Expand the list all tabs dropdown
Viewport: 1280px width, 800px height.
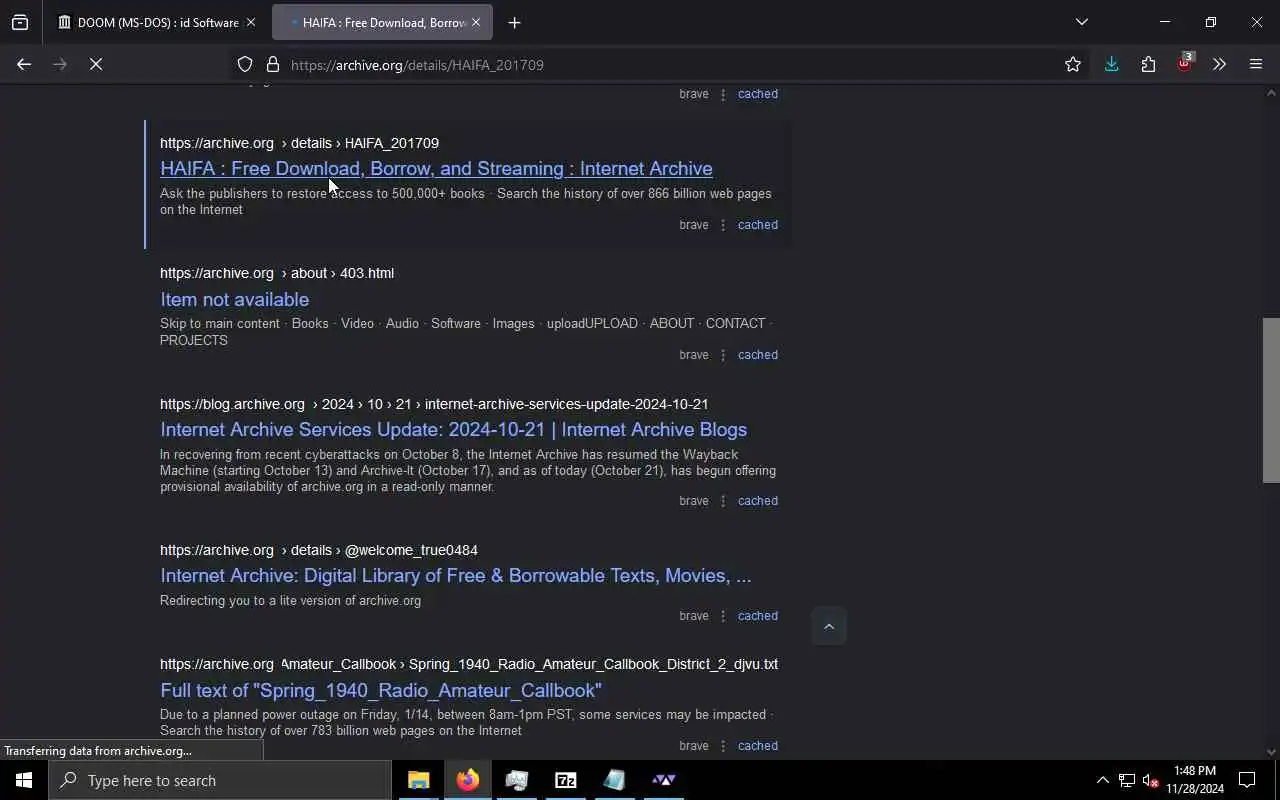point(1081,22)
